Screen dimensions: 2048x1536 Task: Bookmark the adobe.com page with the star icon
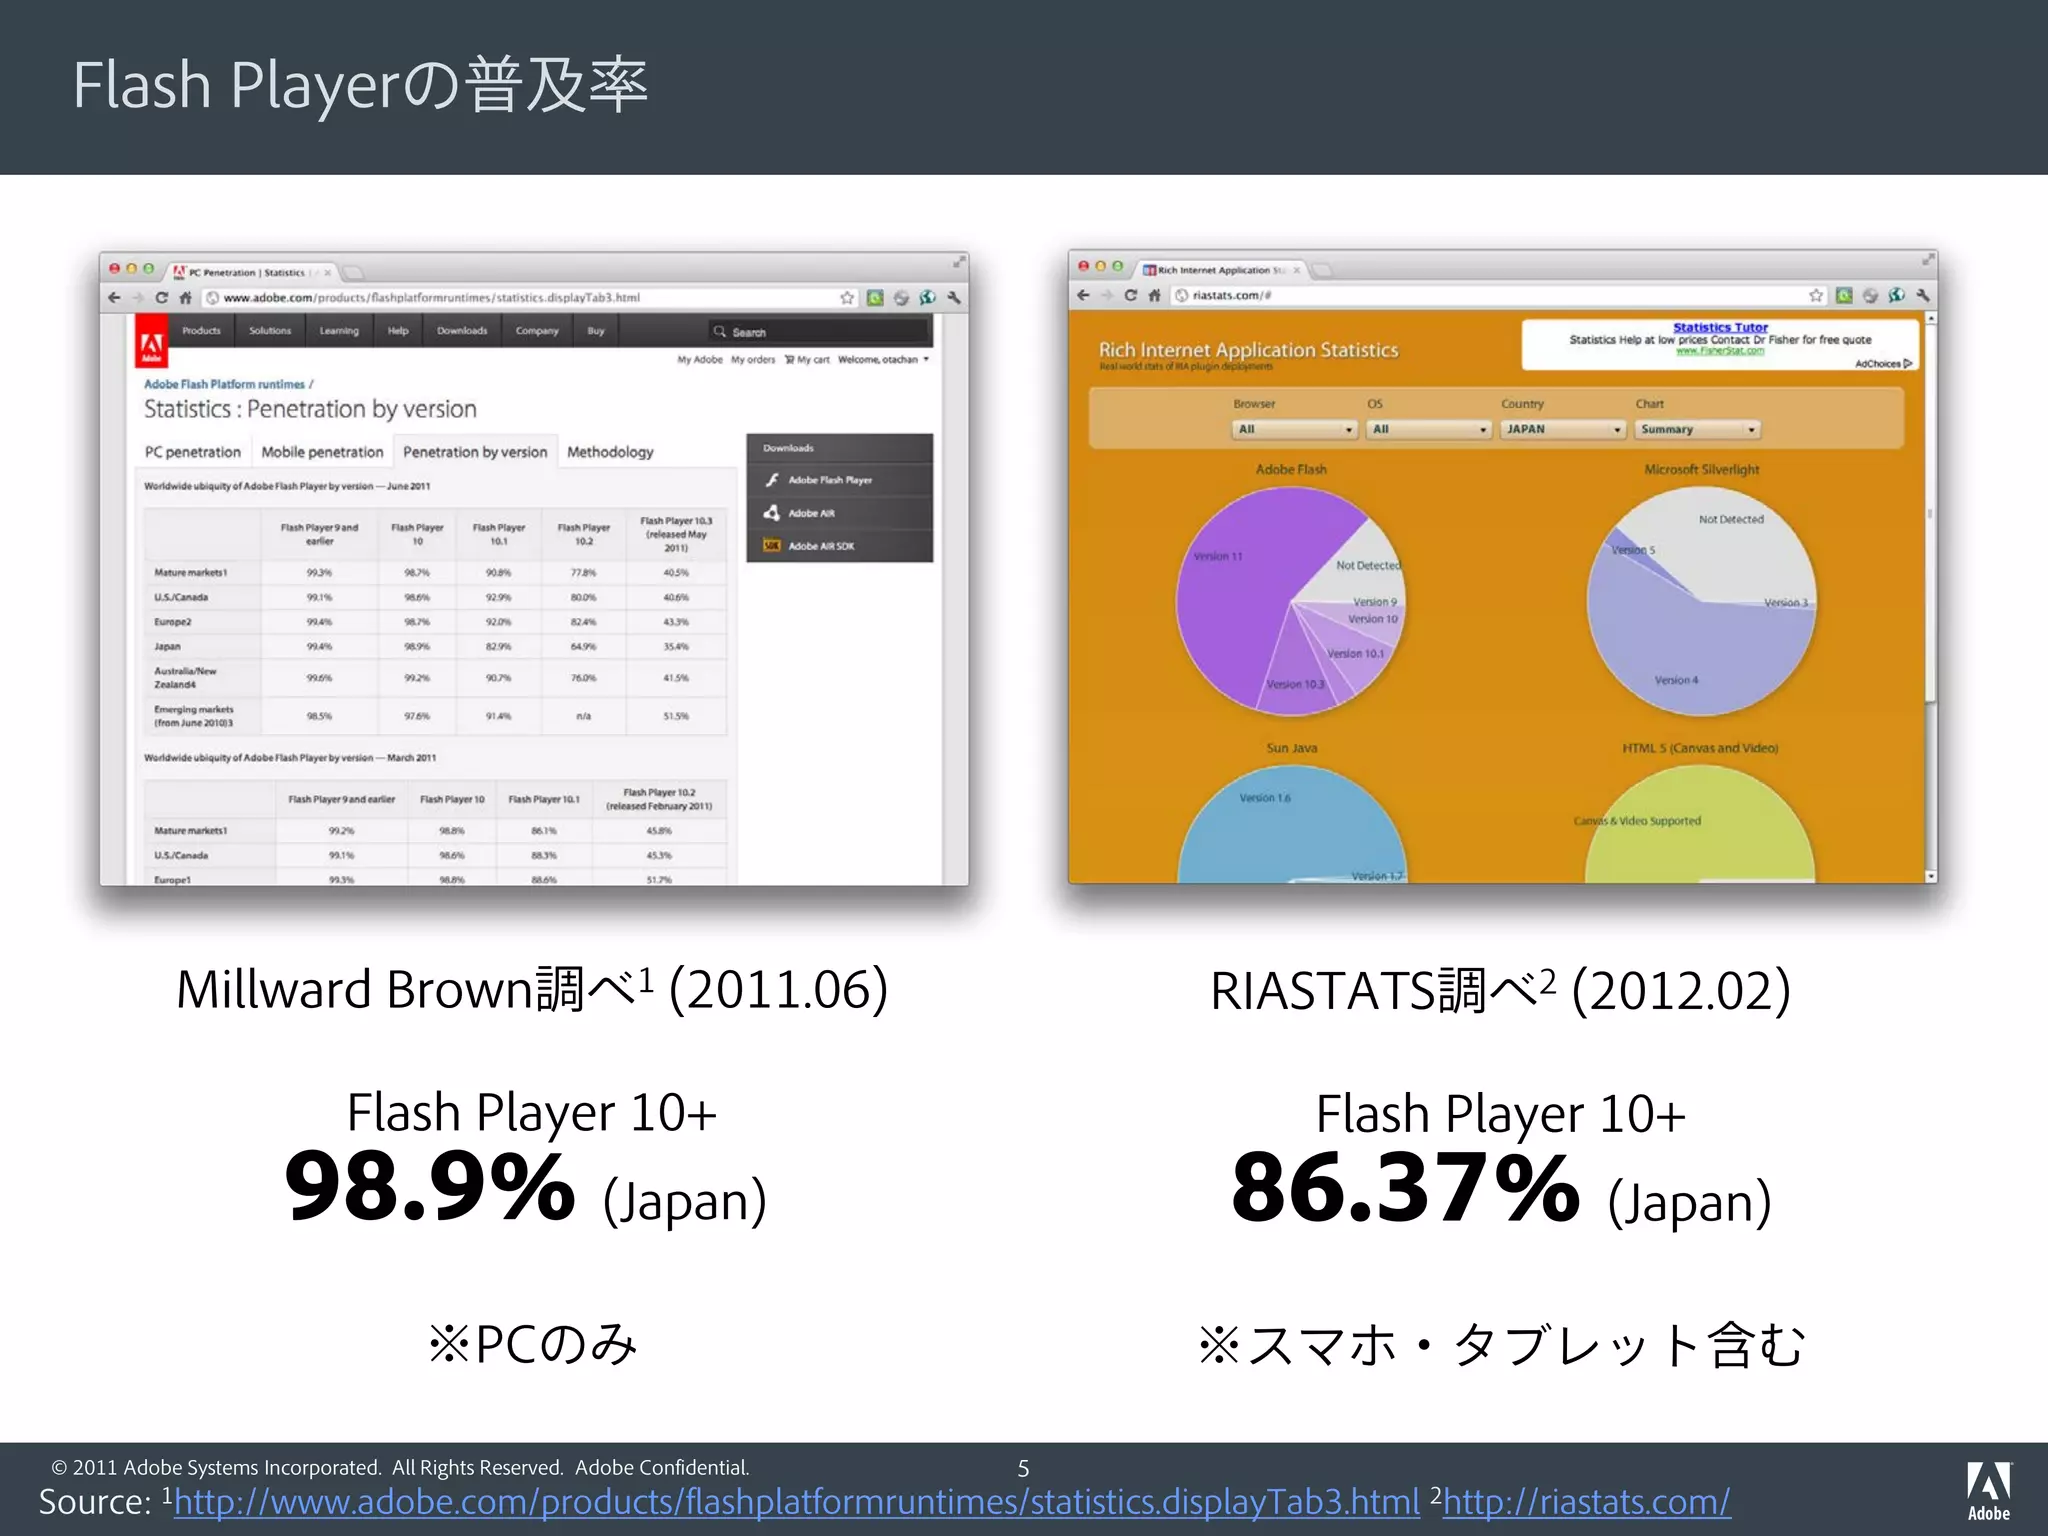click(847, 298)
